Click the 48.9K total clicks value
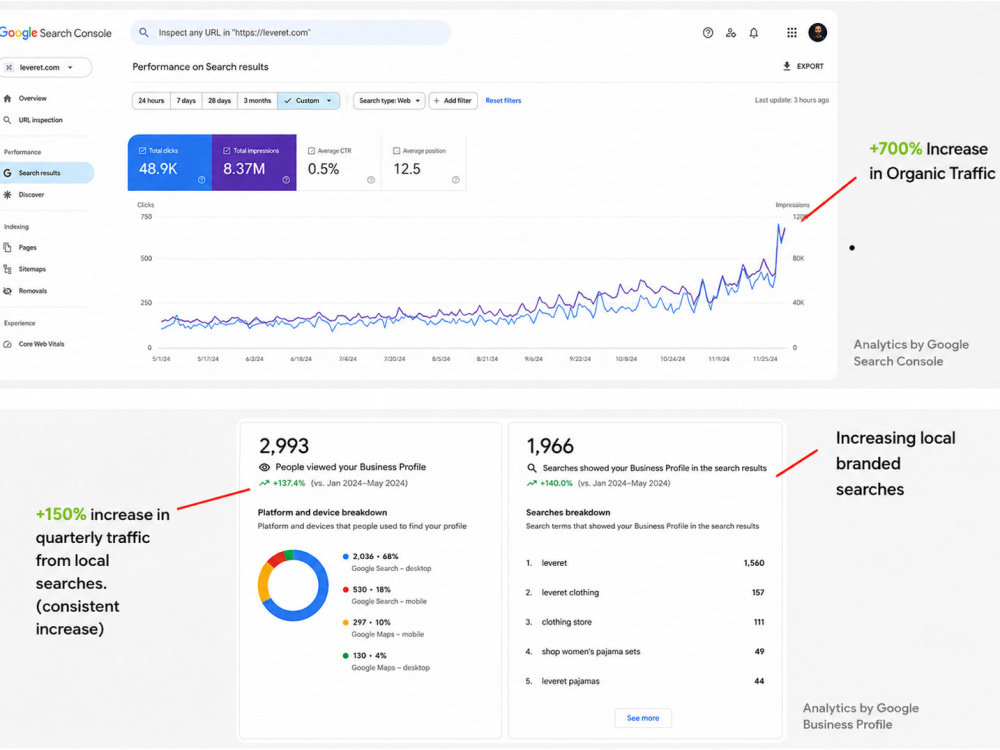This screenshot has width=1000, height=750. (x=158, y=169)
